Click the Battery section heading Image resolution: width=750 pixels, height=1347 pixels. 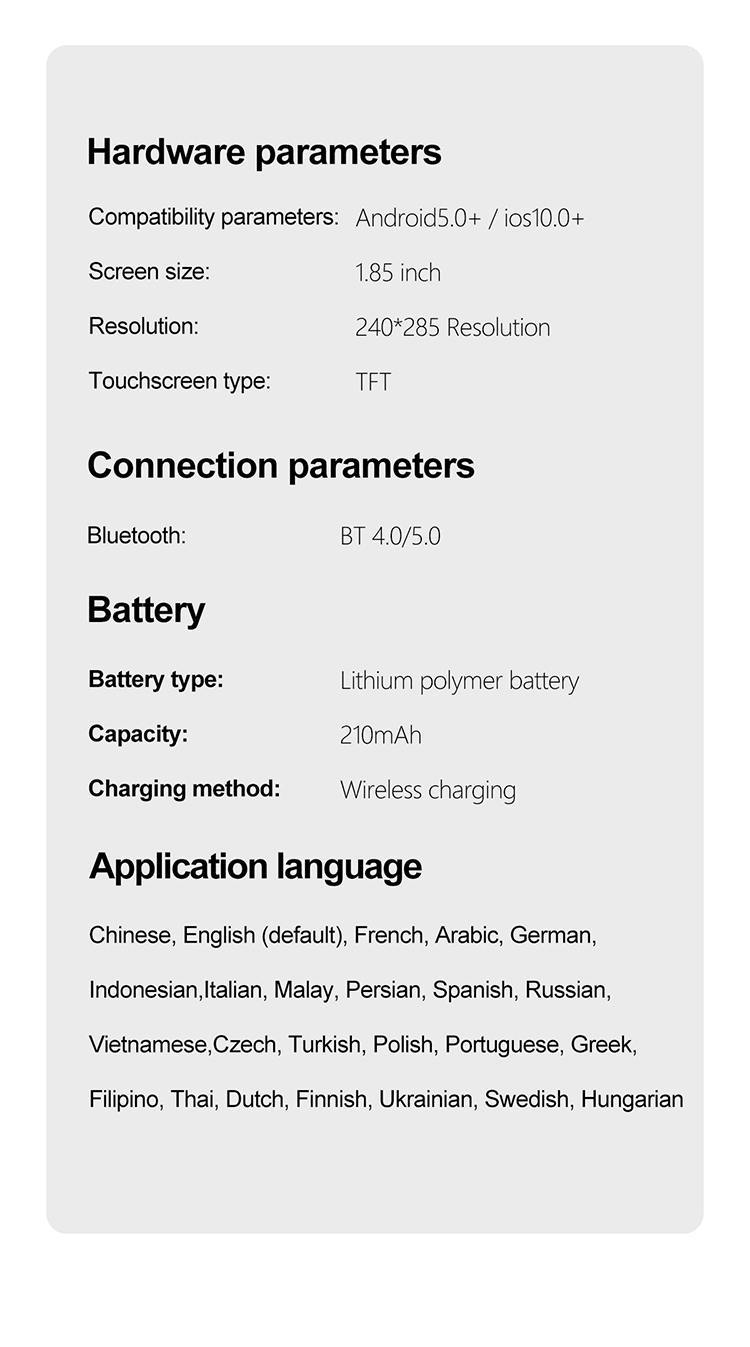tap(146, 610)
